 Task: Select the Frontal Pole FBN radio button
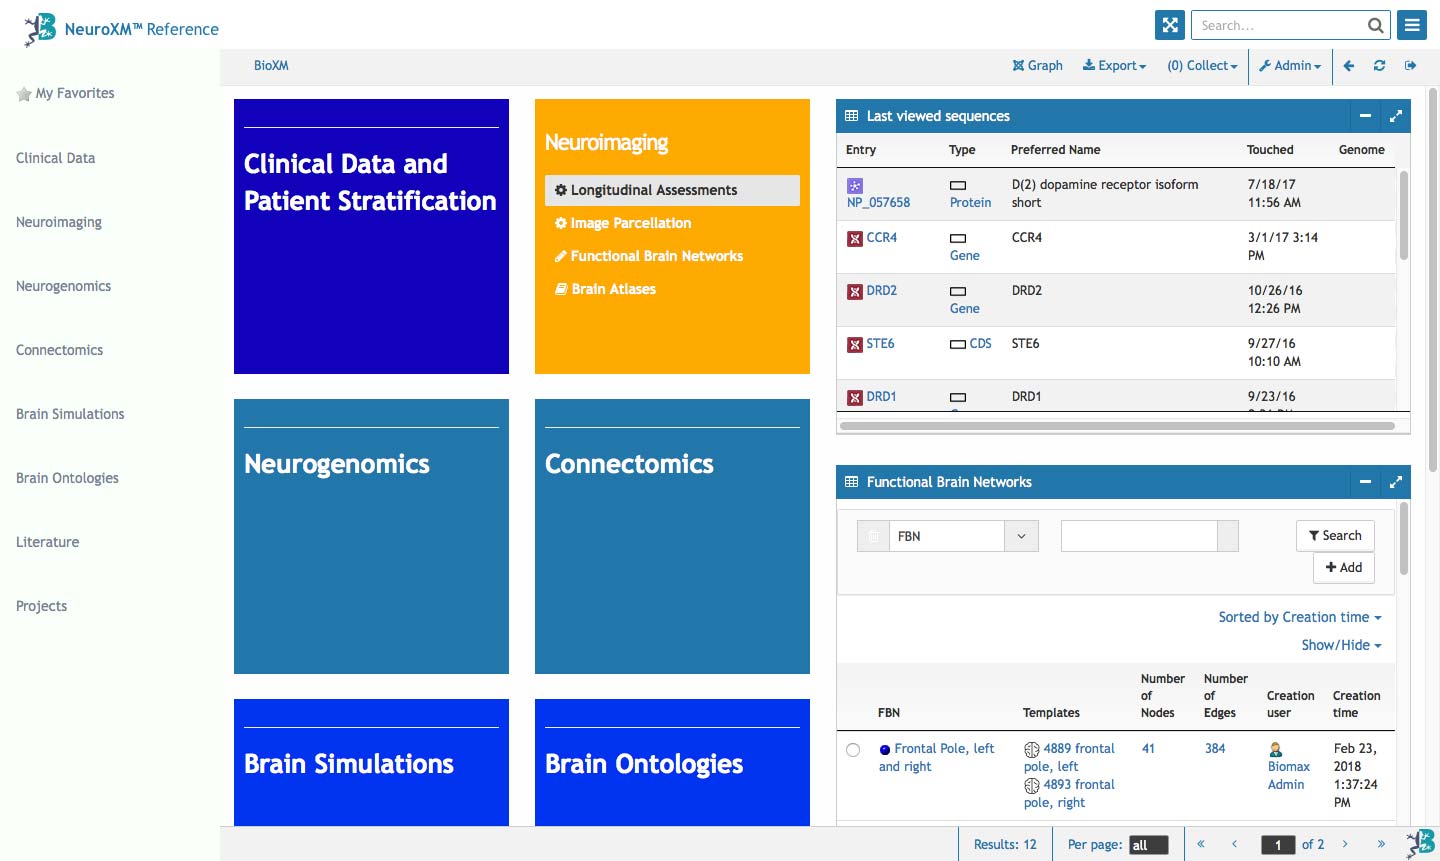[853, 750]
